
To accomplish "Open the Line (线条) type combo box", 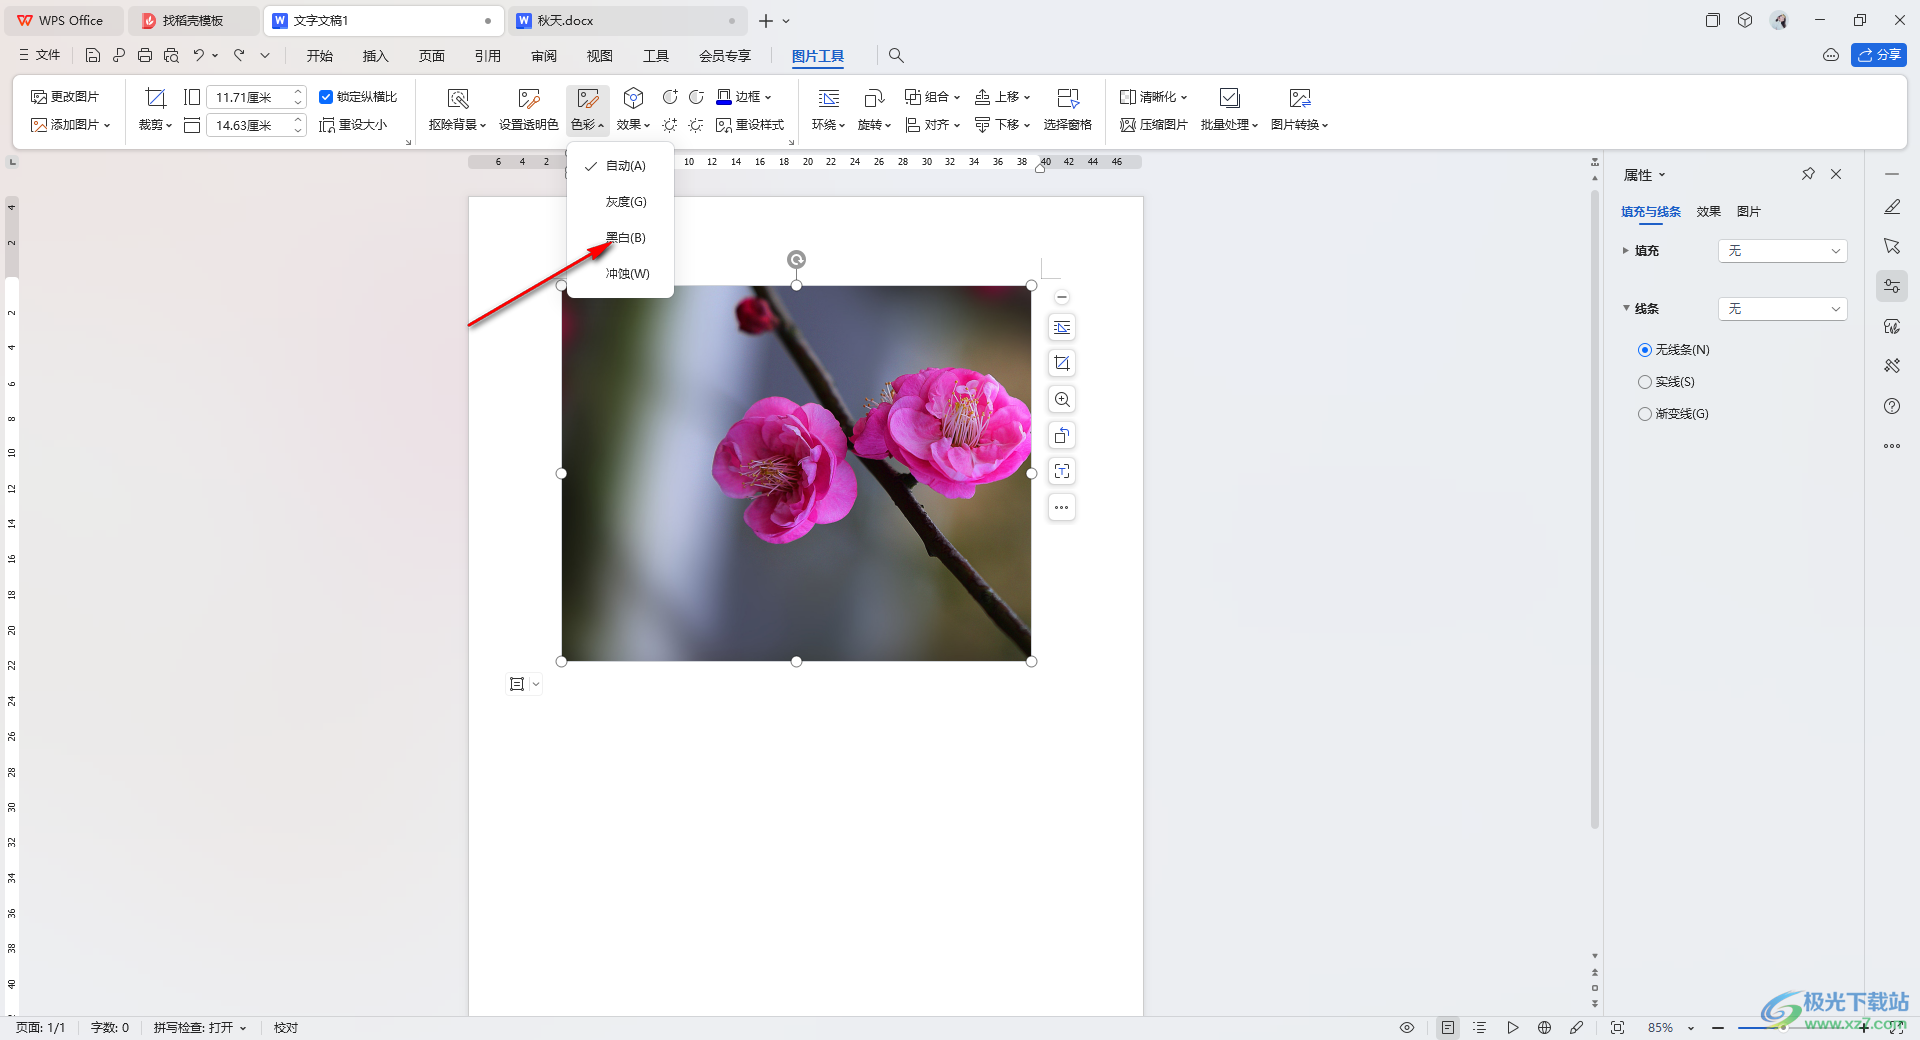I will click(x=1782, y=309).
